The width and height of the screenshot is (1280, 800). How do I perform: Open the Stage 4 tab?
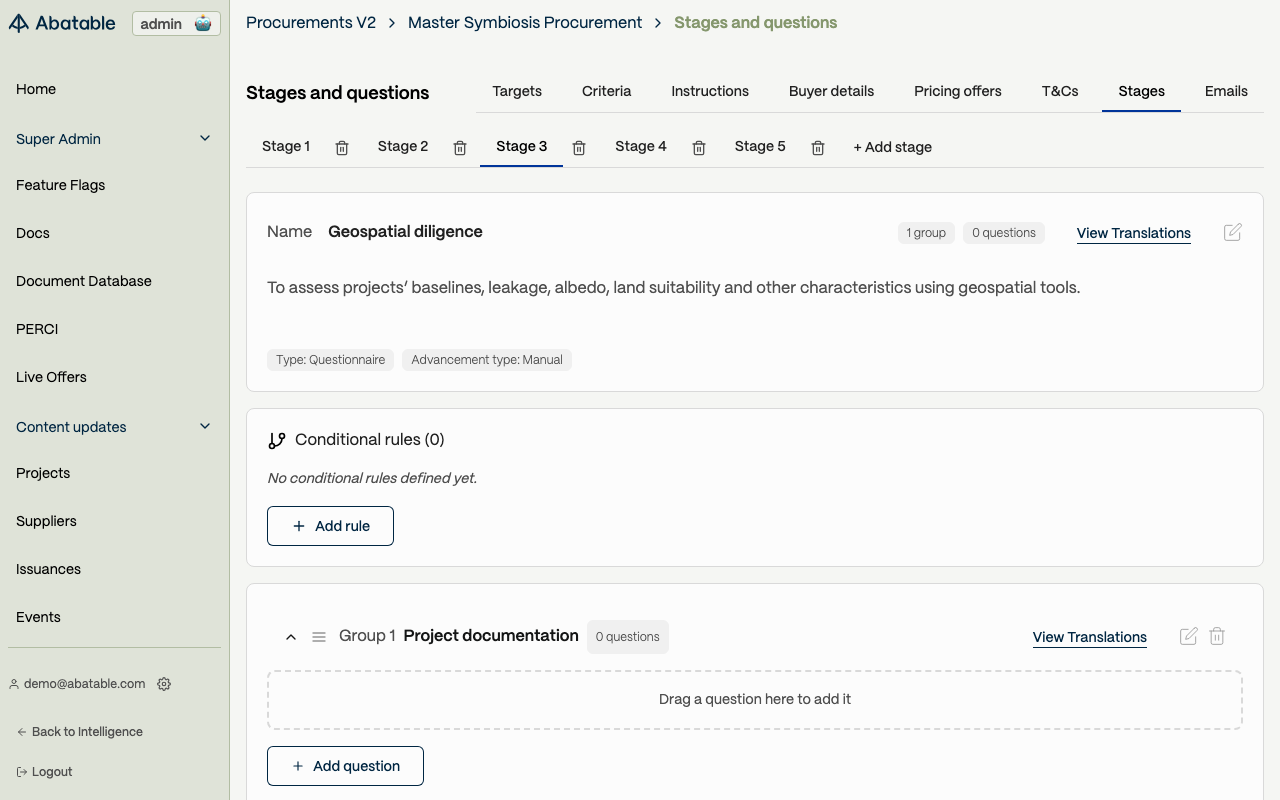(640, 146)
